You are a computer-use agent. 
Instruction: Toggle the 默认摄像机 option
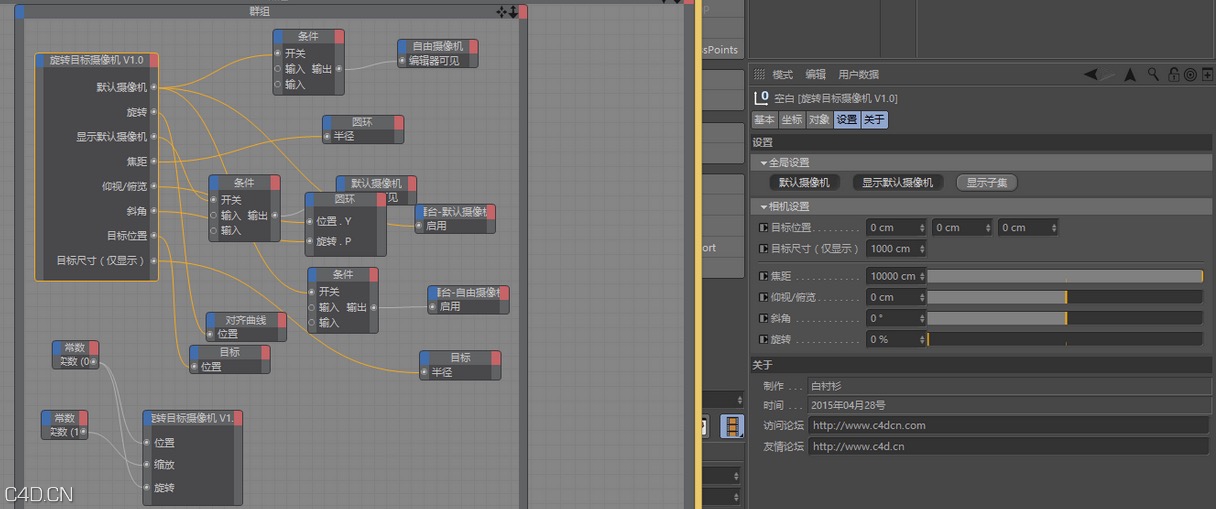click(804, 183)
